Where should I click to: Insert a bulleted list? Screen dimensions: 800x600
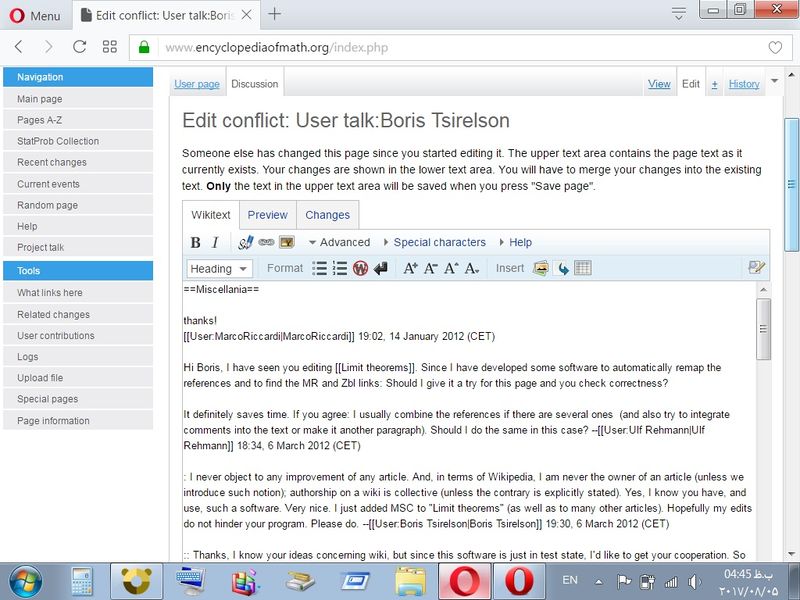320,268
